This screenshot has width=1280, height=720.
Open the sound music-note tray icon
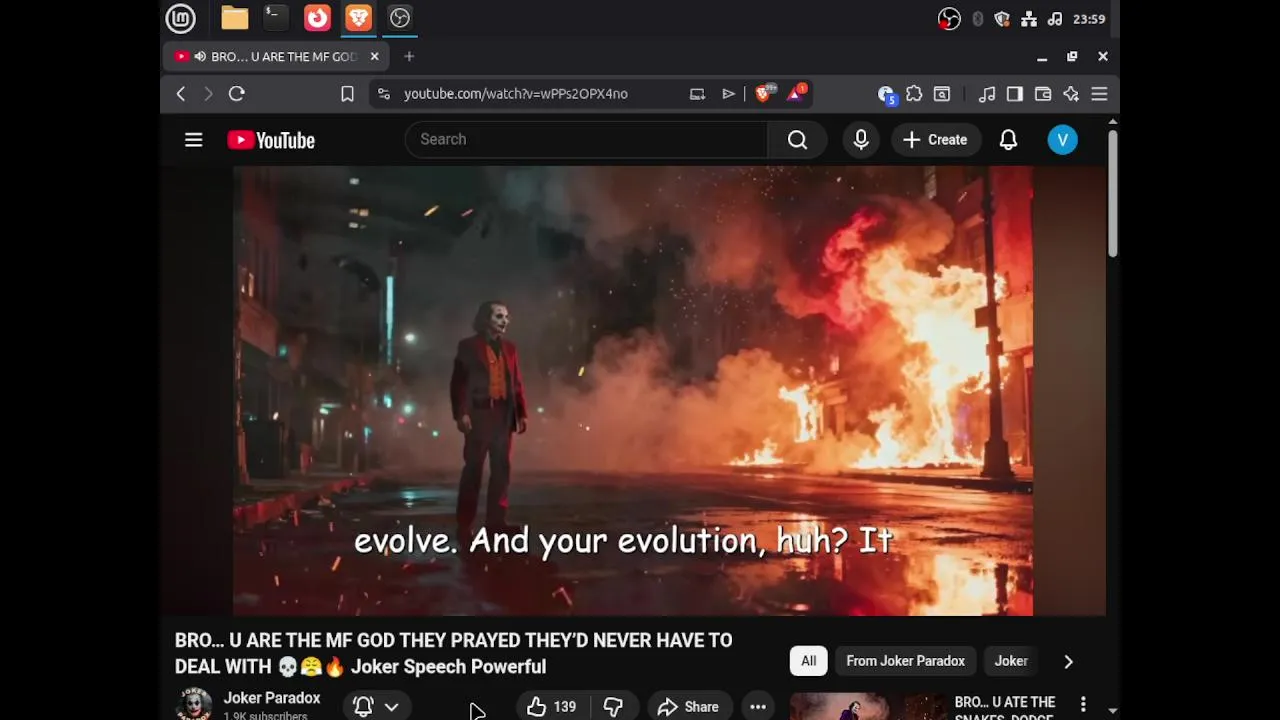1055,19
